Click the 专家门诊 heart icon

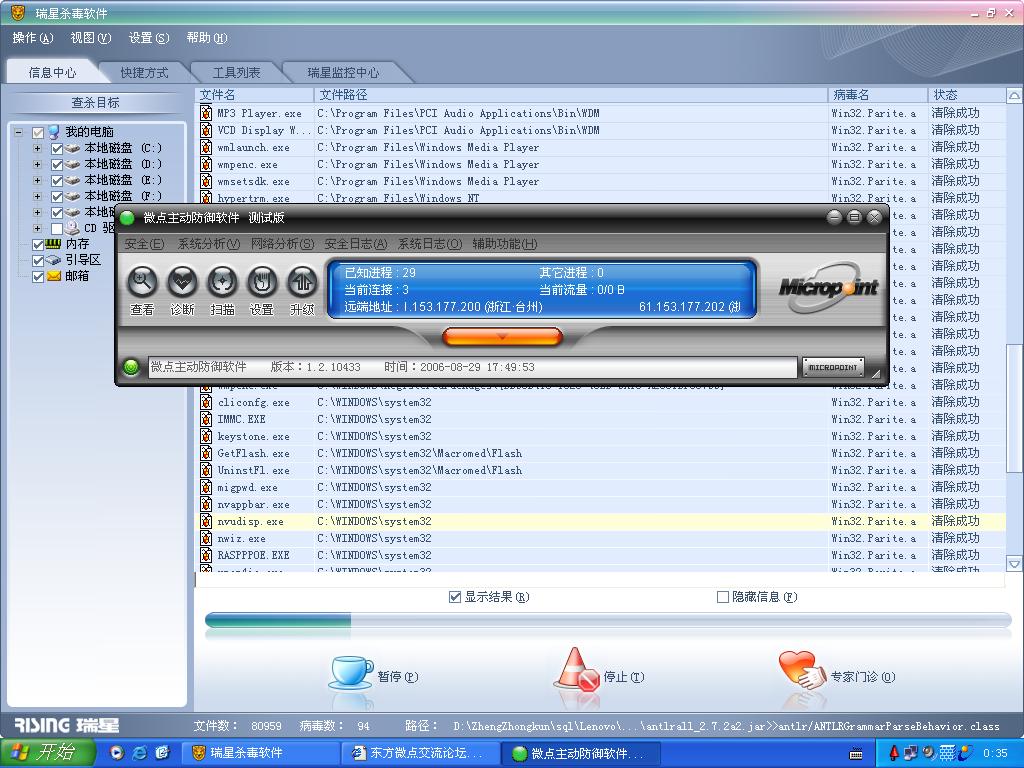click(802, 670)
